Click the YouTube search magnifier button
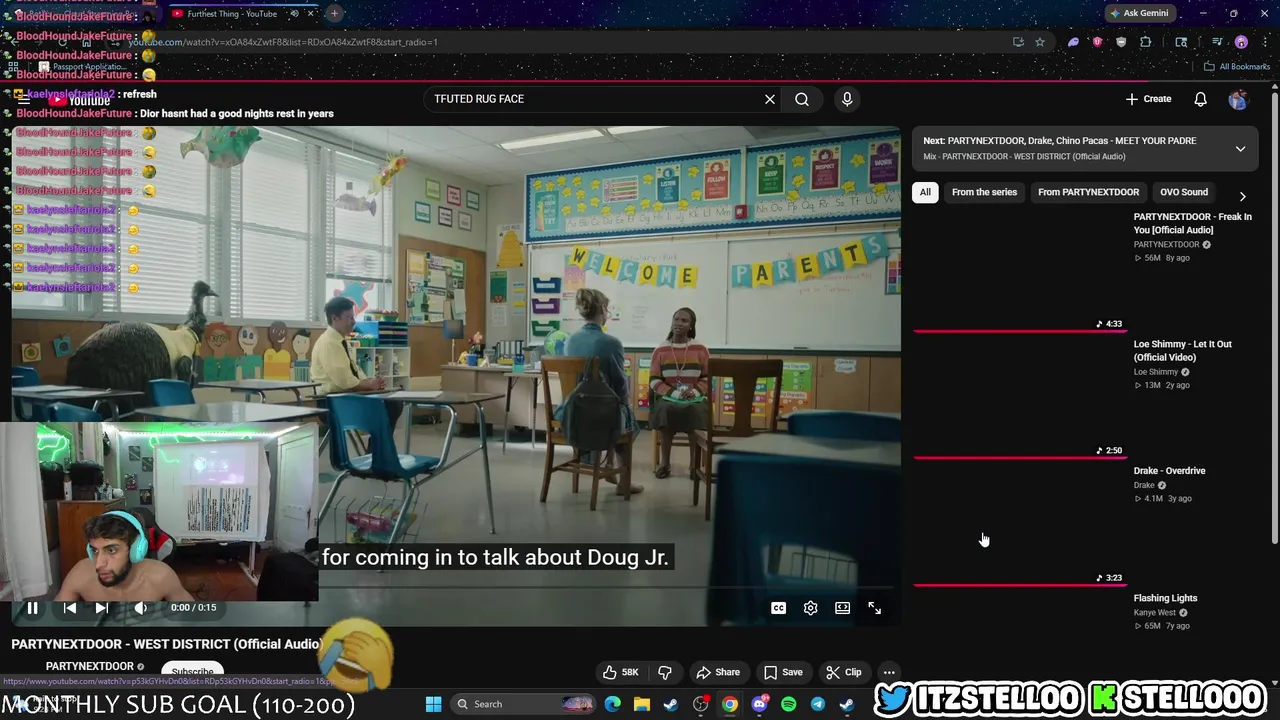Image resolution: width=1280 pixels, height=720 pixels. pos(802,99)
